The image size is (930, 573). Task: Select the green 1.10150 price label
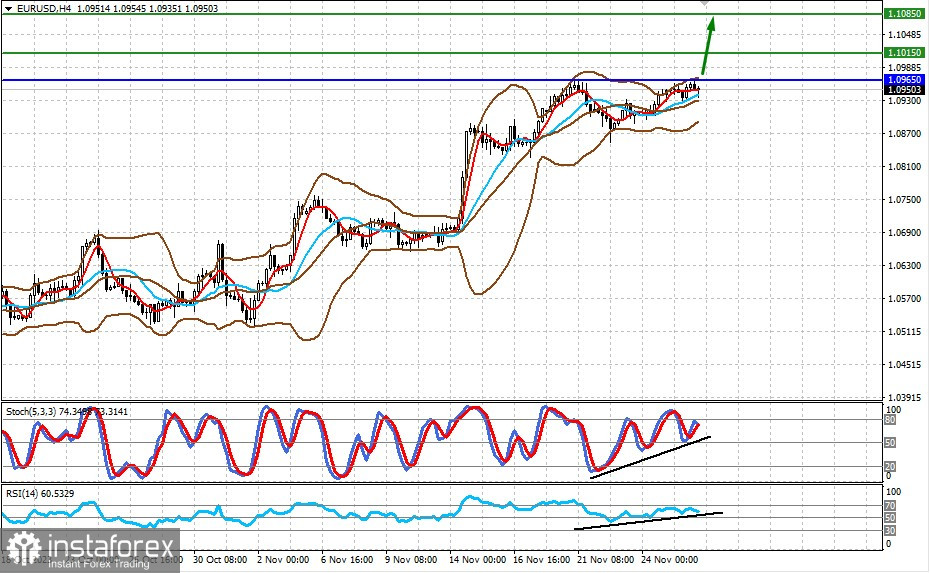[904, 53]
